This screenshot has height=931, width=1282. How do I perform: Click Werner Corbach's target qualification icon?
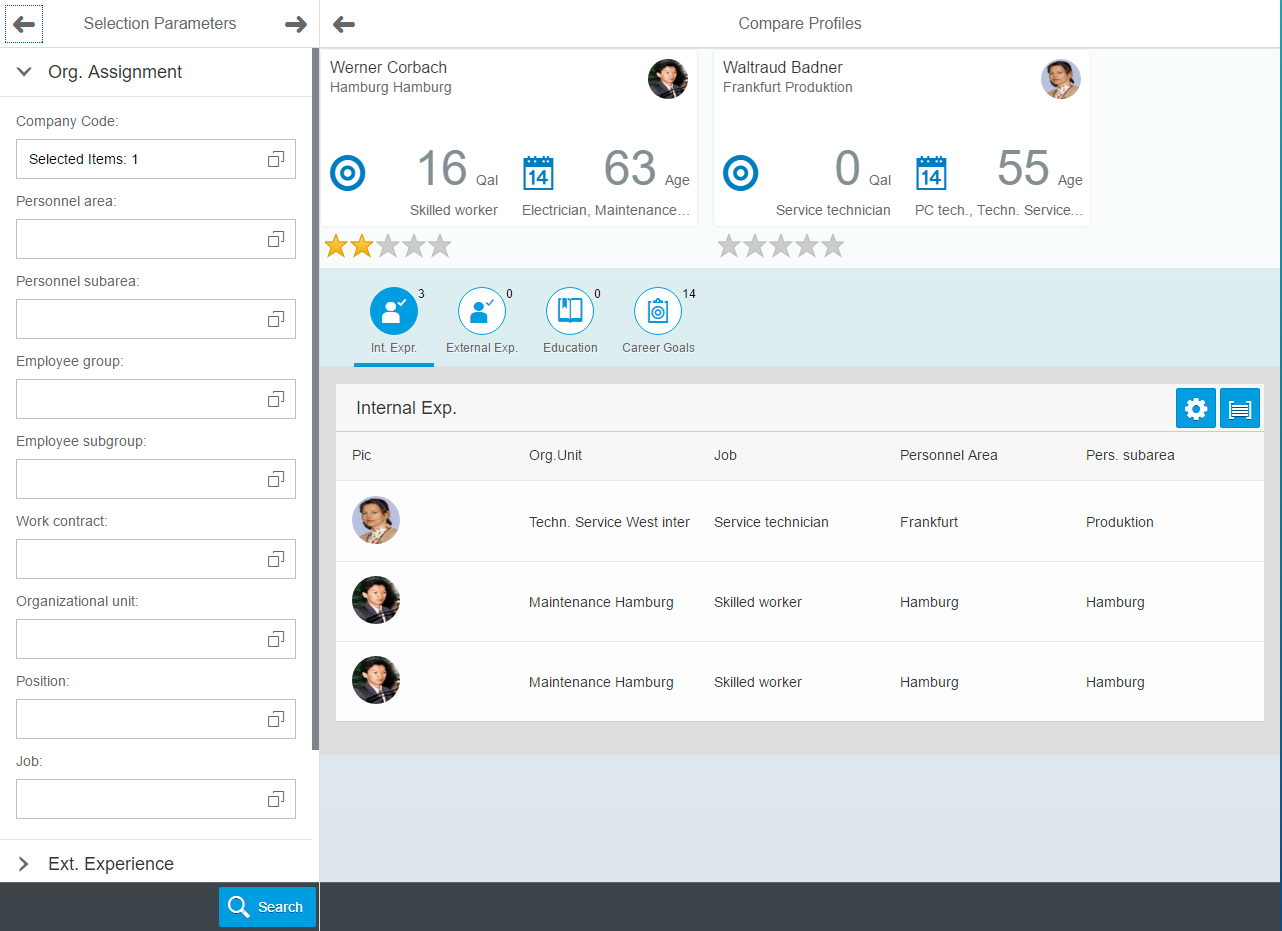point(347,172)
